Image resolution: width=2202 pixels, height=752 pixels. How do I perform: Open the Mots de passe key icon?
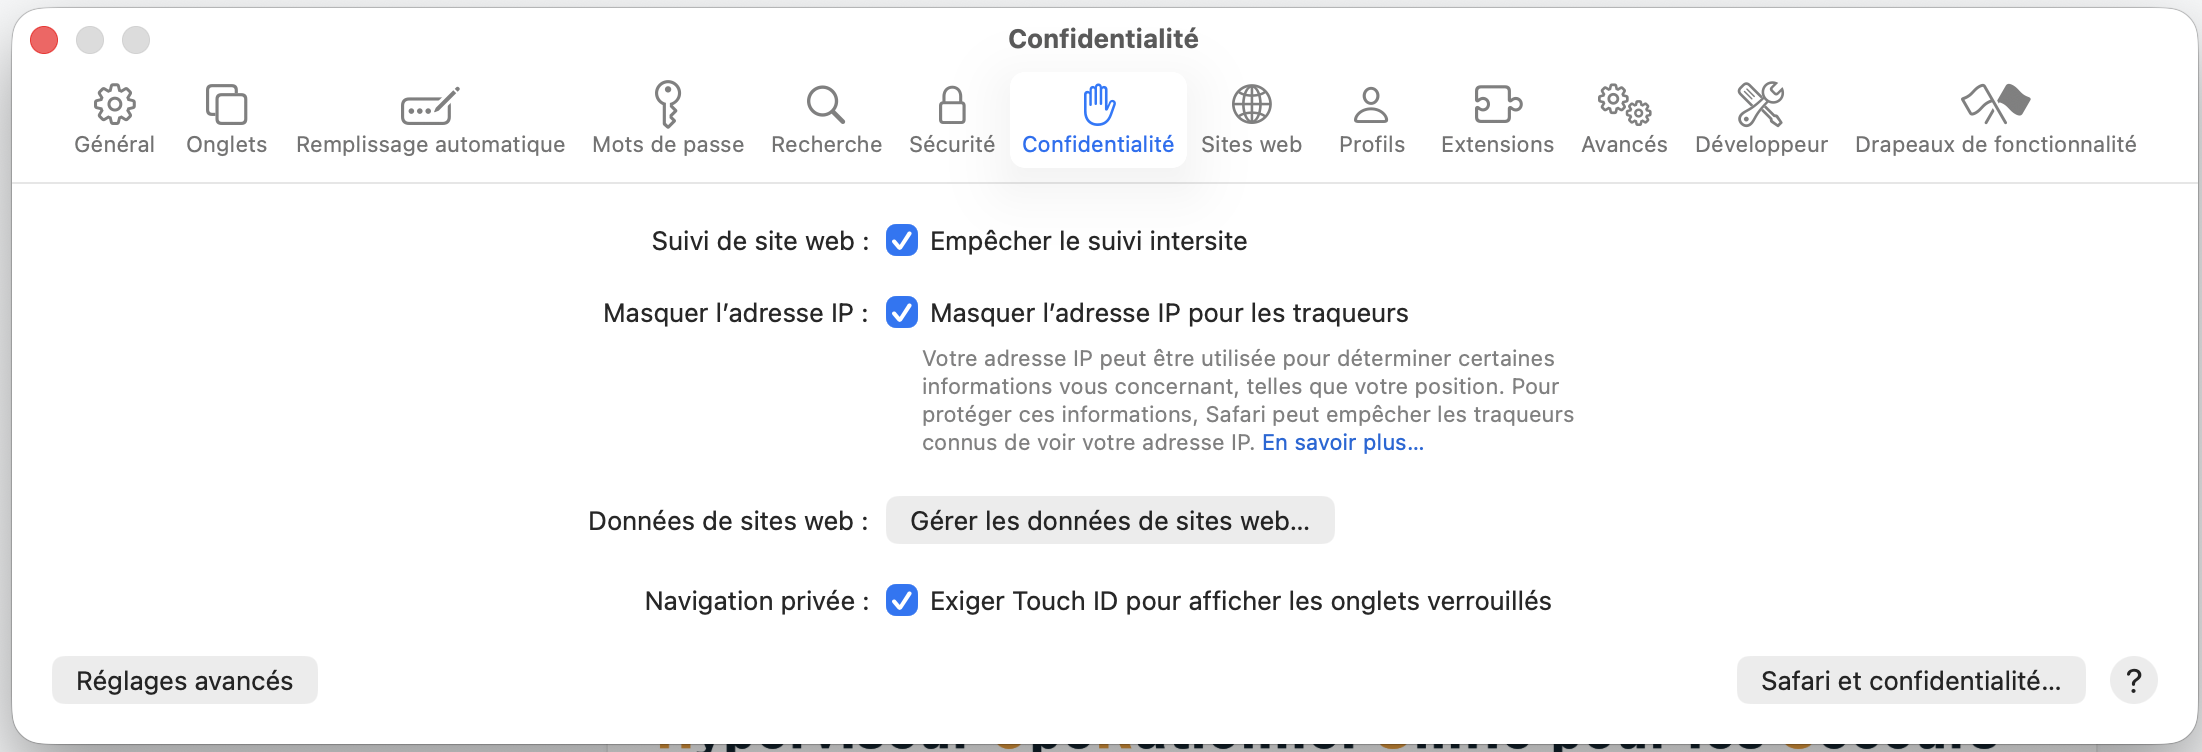click(667, 105)
